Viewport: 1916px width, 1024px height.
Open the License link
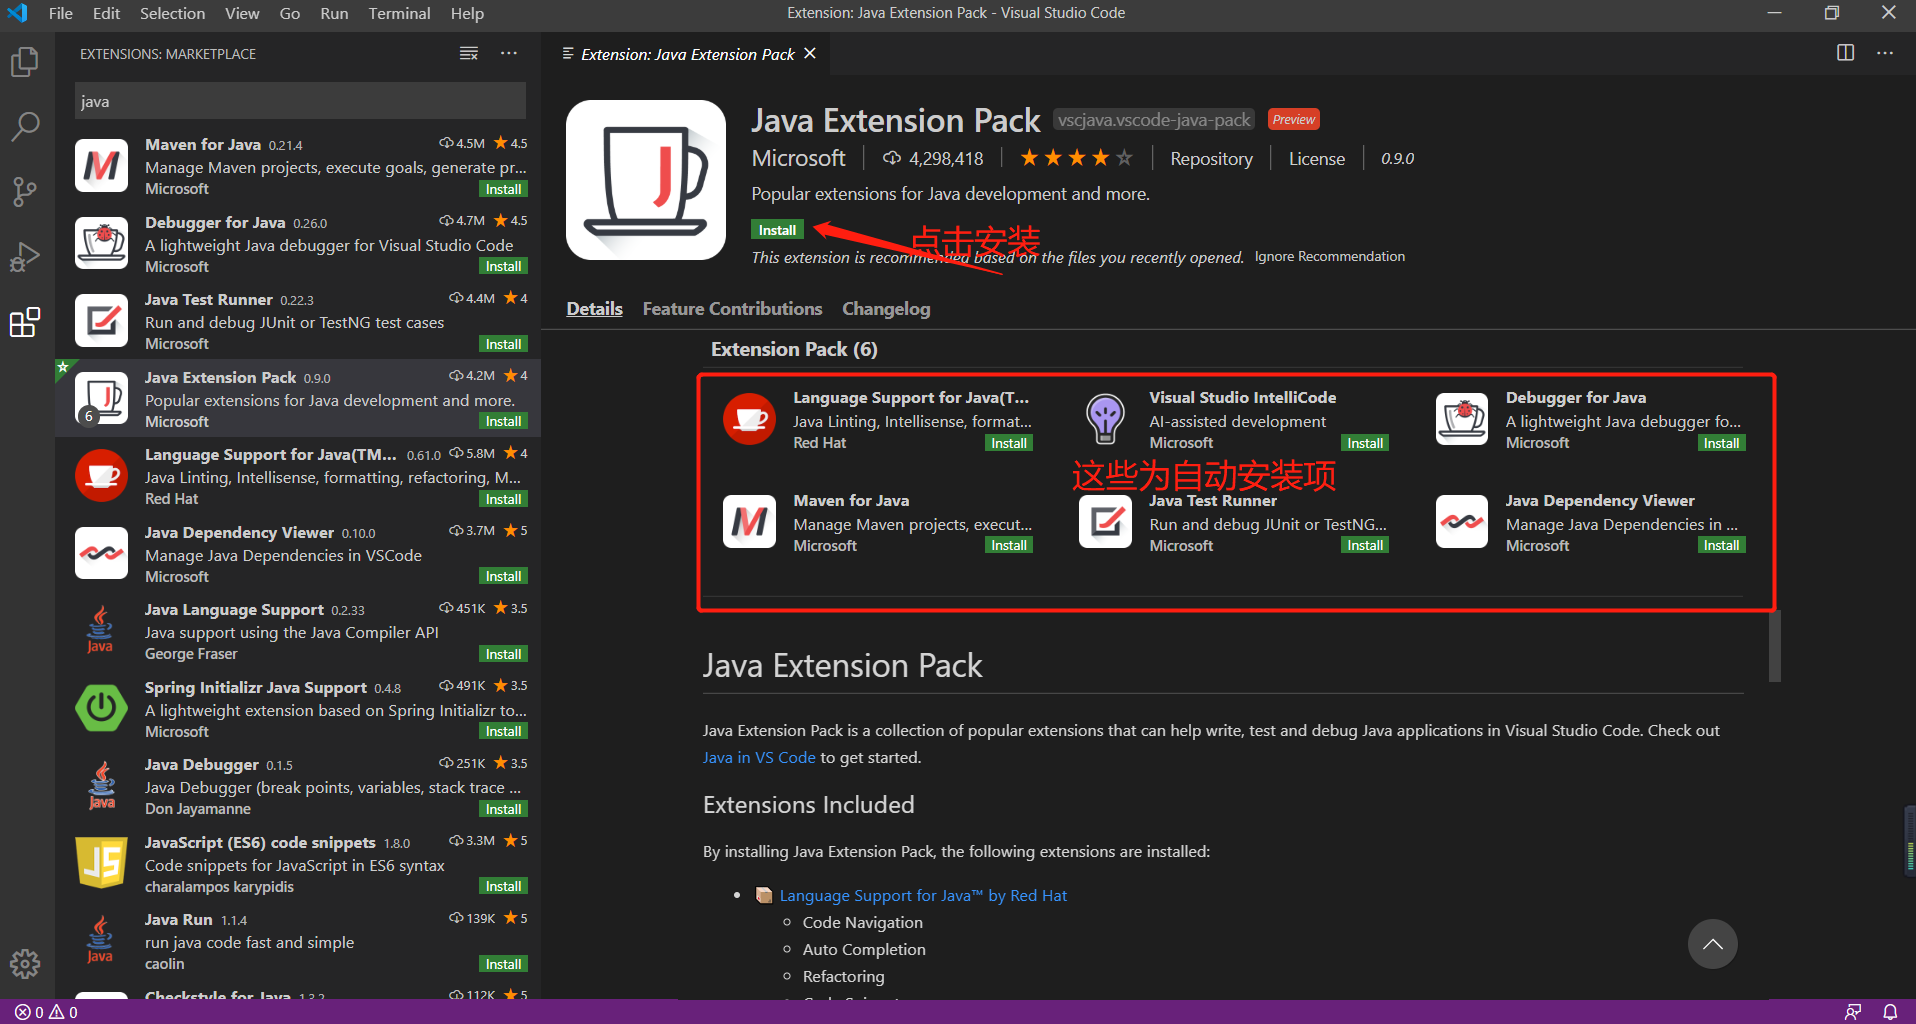coord(1316,159)
